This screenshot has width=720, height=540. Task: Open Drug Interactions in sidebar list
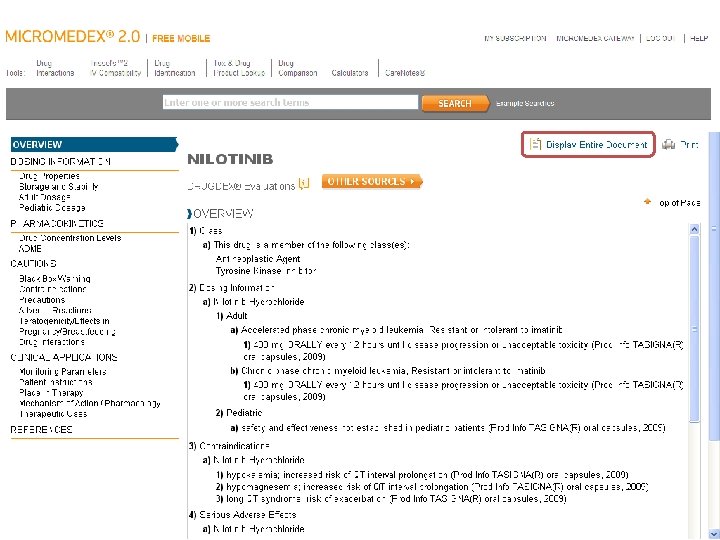coord(51,342)
